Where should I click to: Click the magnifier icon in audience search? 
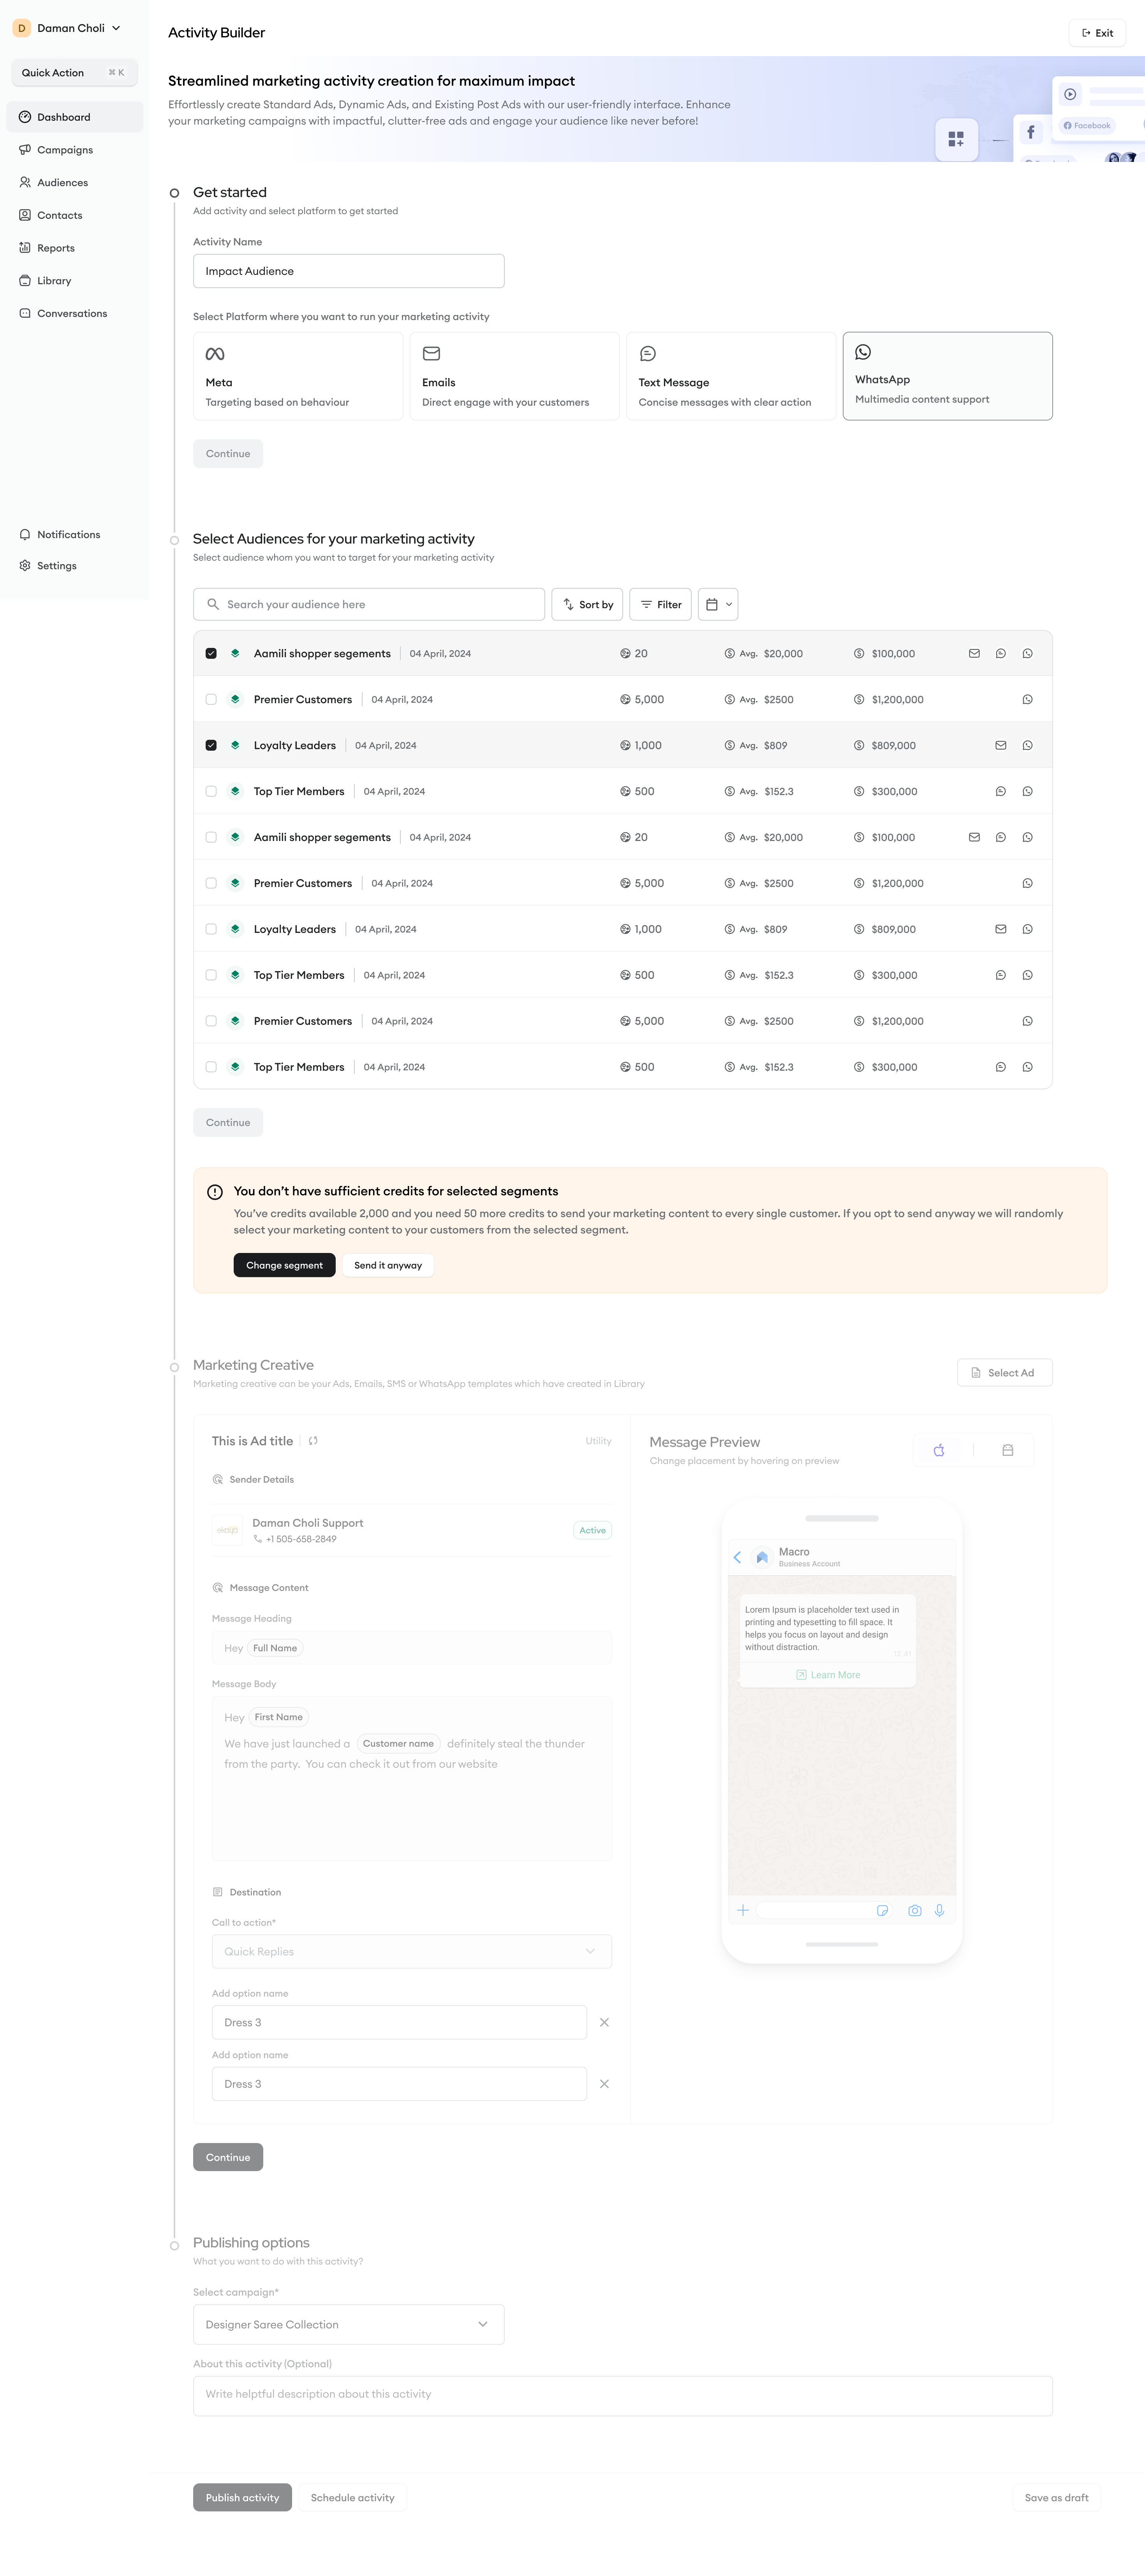pos(213,604)
